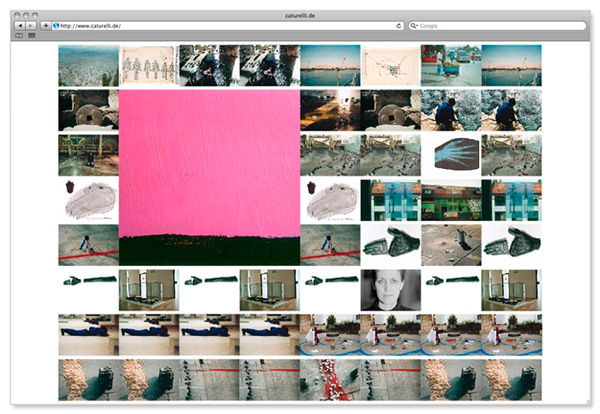The height and width of the screenshot is (414, 600).
Task: Open the bookmarks book icon in bookmarks bar
Action: click(x=18, y=35)
